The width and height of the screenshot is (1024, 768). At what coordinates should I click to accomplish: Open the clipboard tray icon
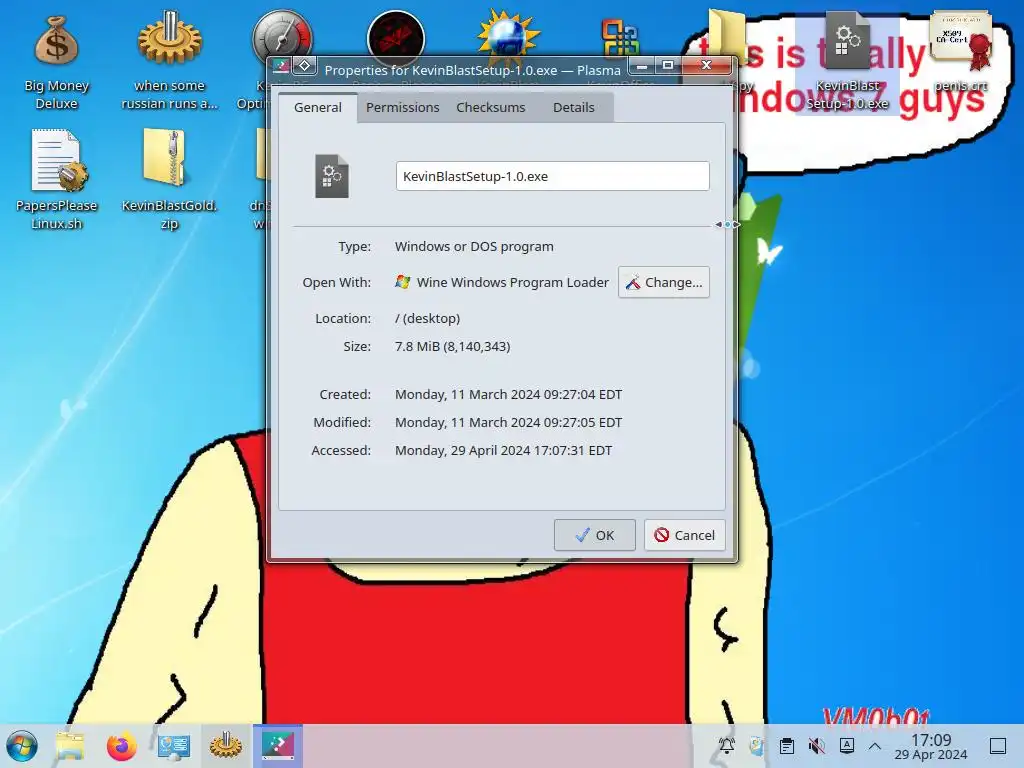pyautogui.click(x=787, y=746)
